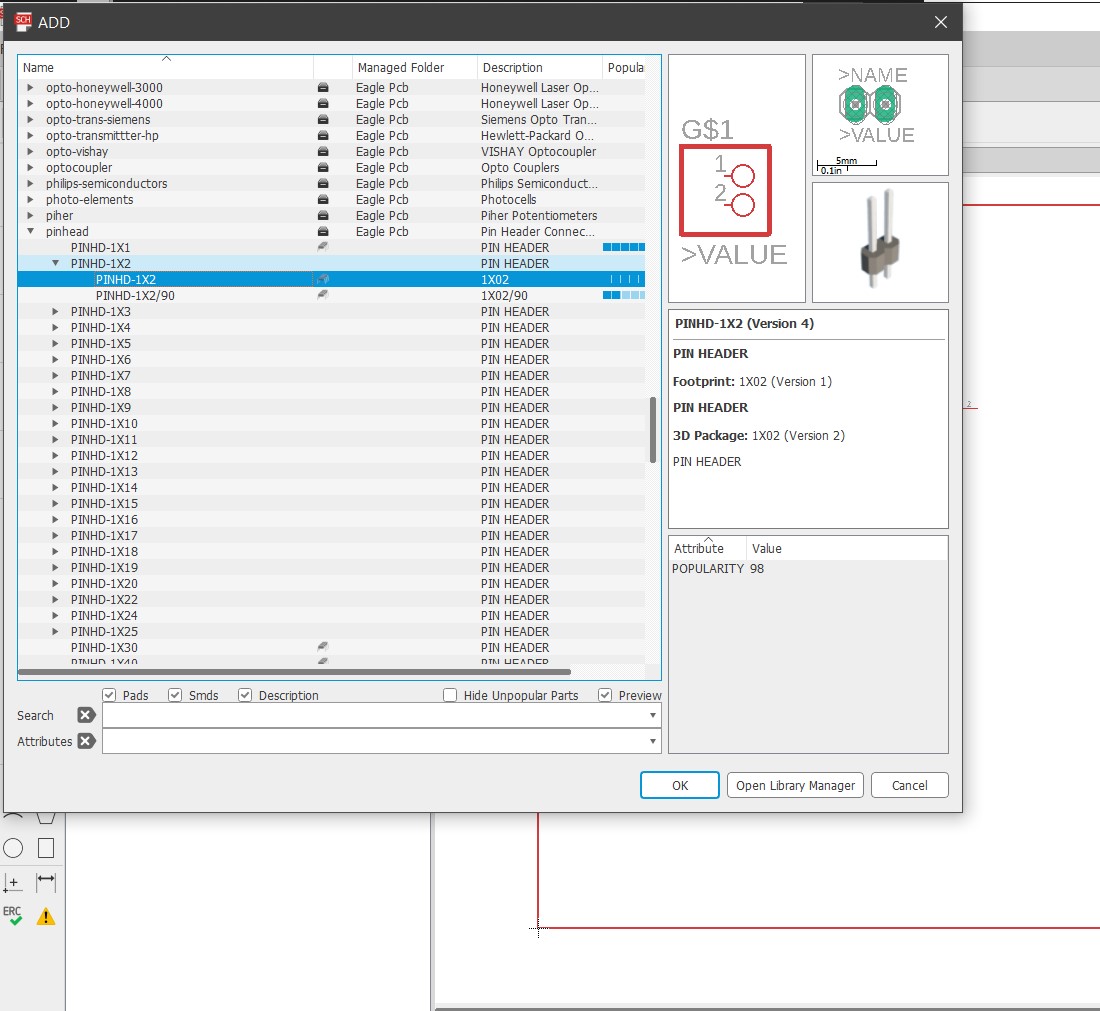Click the library list vertical scrollbar
The height and width of the screenshot is (1011, 1100).
[654, 430]
